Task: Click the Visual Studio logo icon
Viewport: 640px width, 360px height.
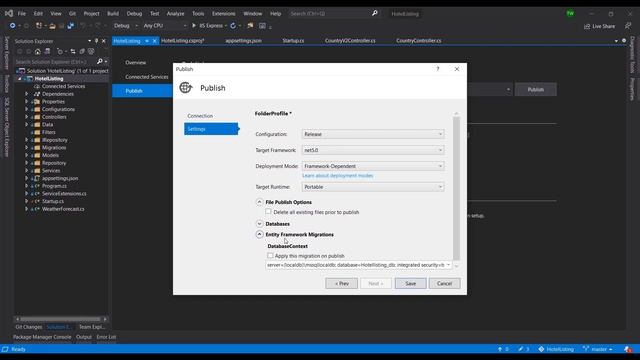Action: click(9, 13)
